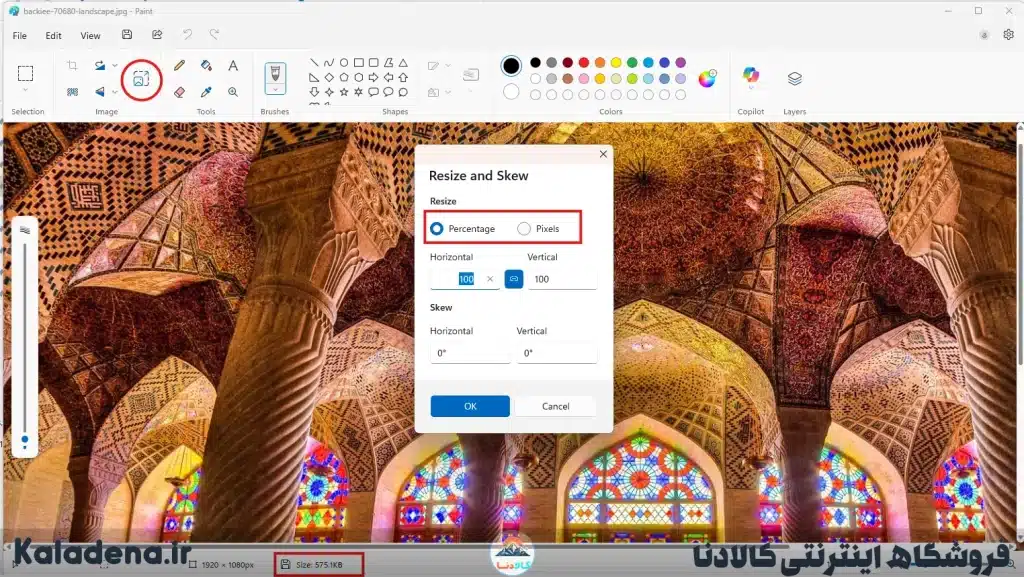Open the Edit colors wheel
1024x577 pixels.
pos(707,78)
